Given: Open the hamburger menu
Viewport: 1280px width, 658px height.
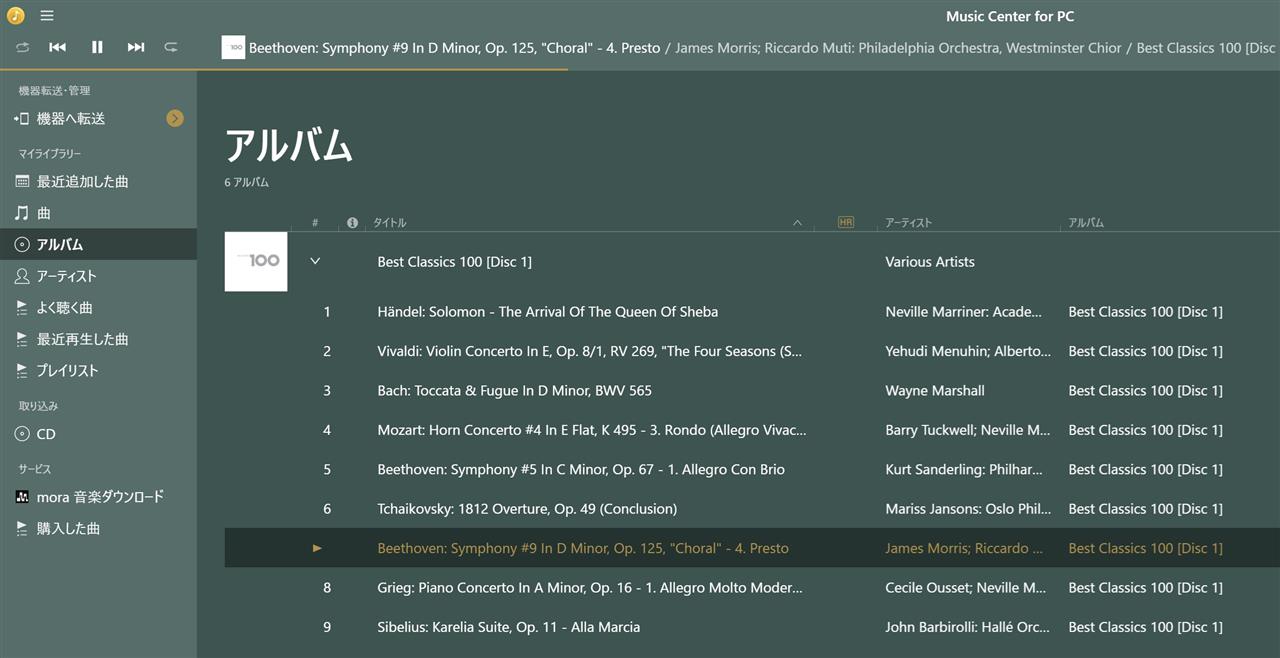Looking at the screenshot, I should (x=47, y=15).
